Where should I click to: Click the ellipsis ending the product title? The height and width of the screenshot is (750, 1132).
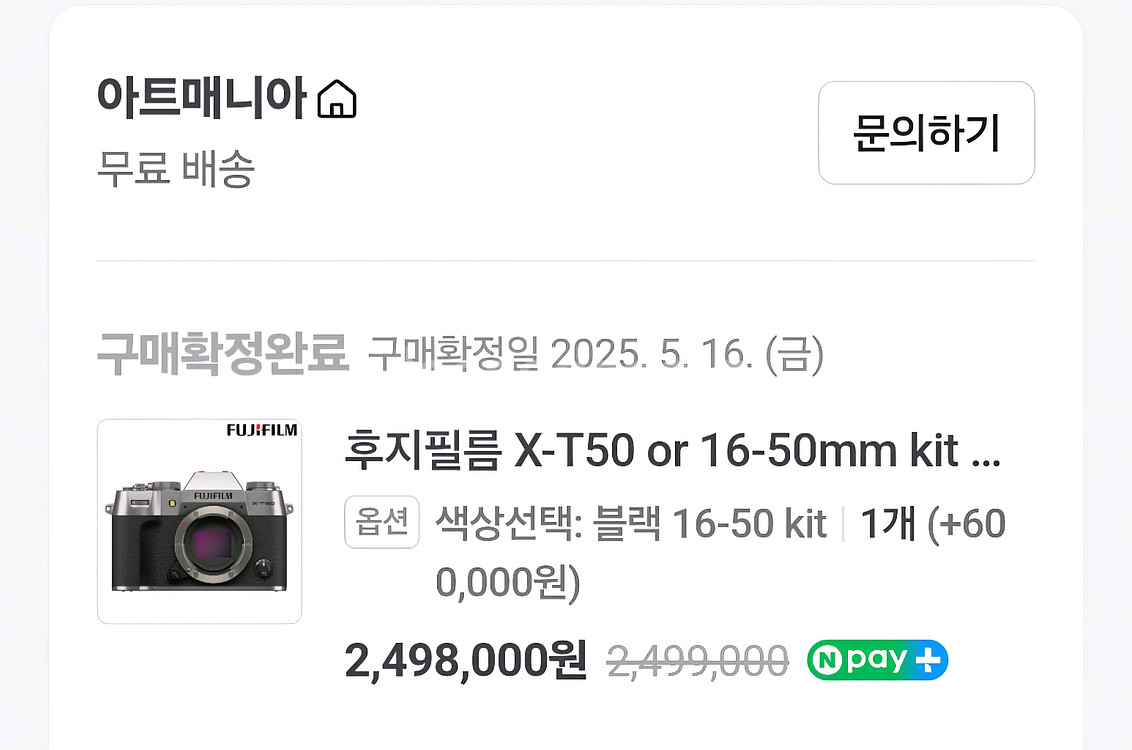point(985,456)
